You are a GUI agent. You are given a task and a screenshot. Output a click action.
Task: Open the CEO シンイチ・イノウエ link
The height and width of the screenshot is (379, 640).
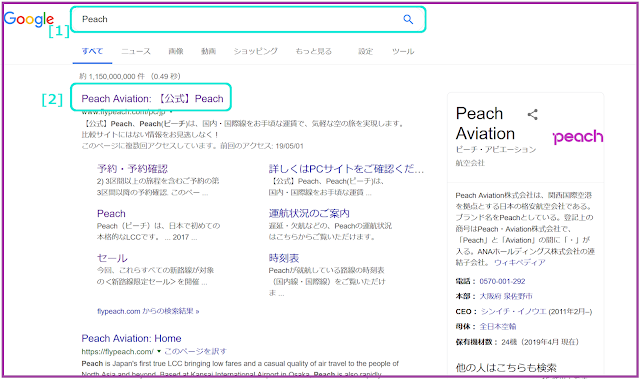pyautogui.click(x=513, y=312)
